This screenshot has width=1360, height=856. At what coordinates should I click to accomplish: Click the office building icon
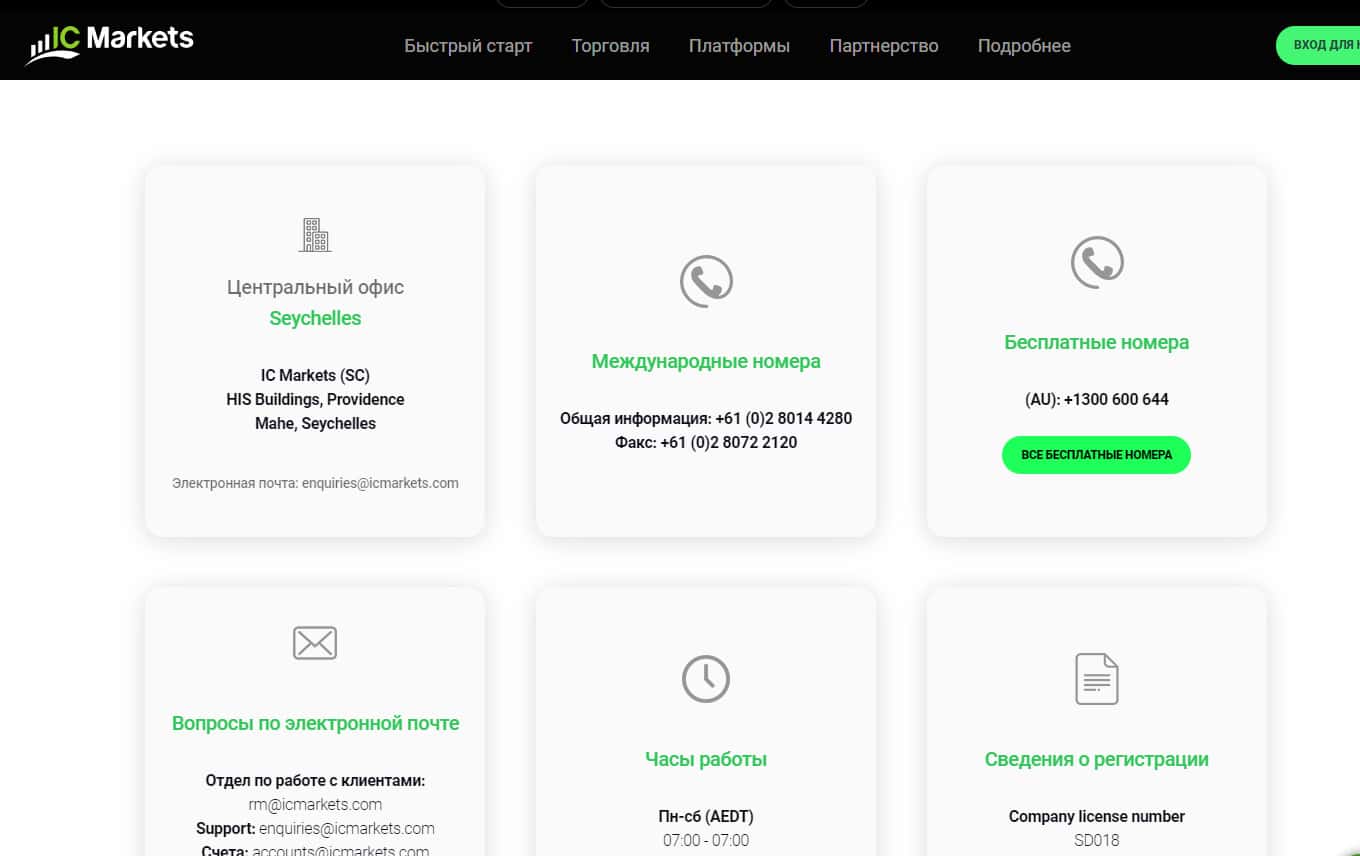point(315,234)
